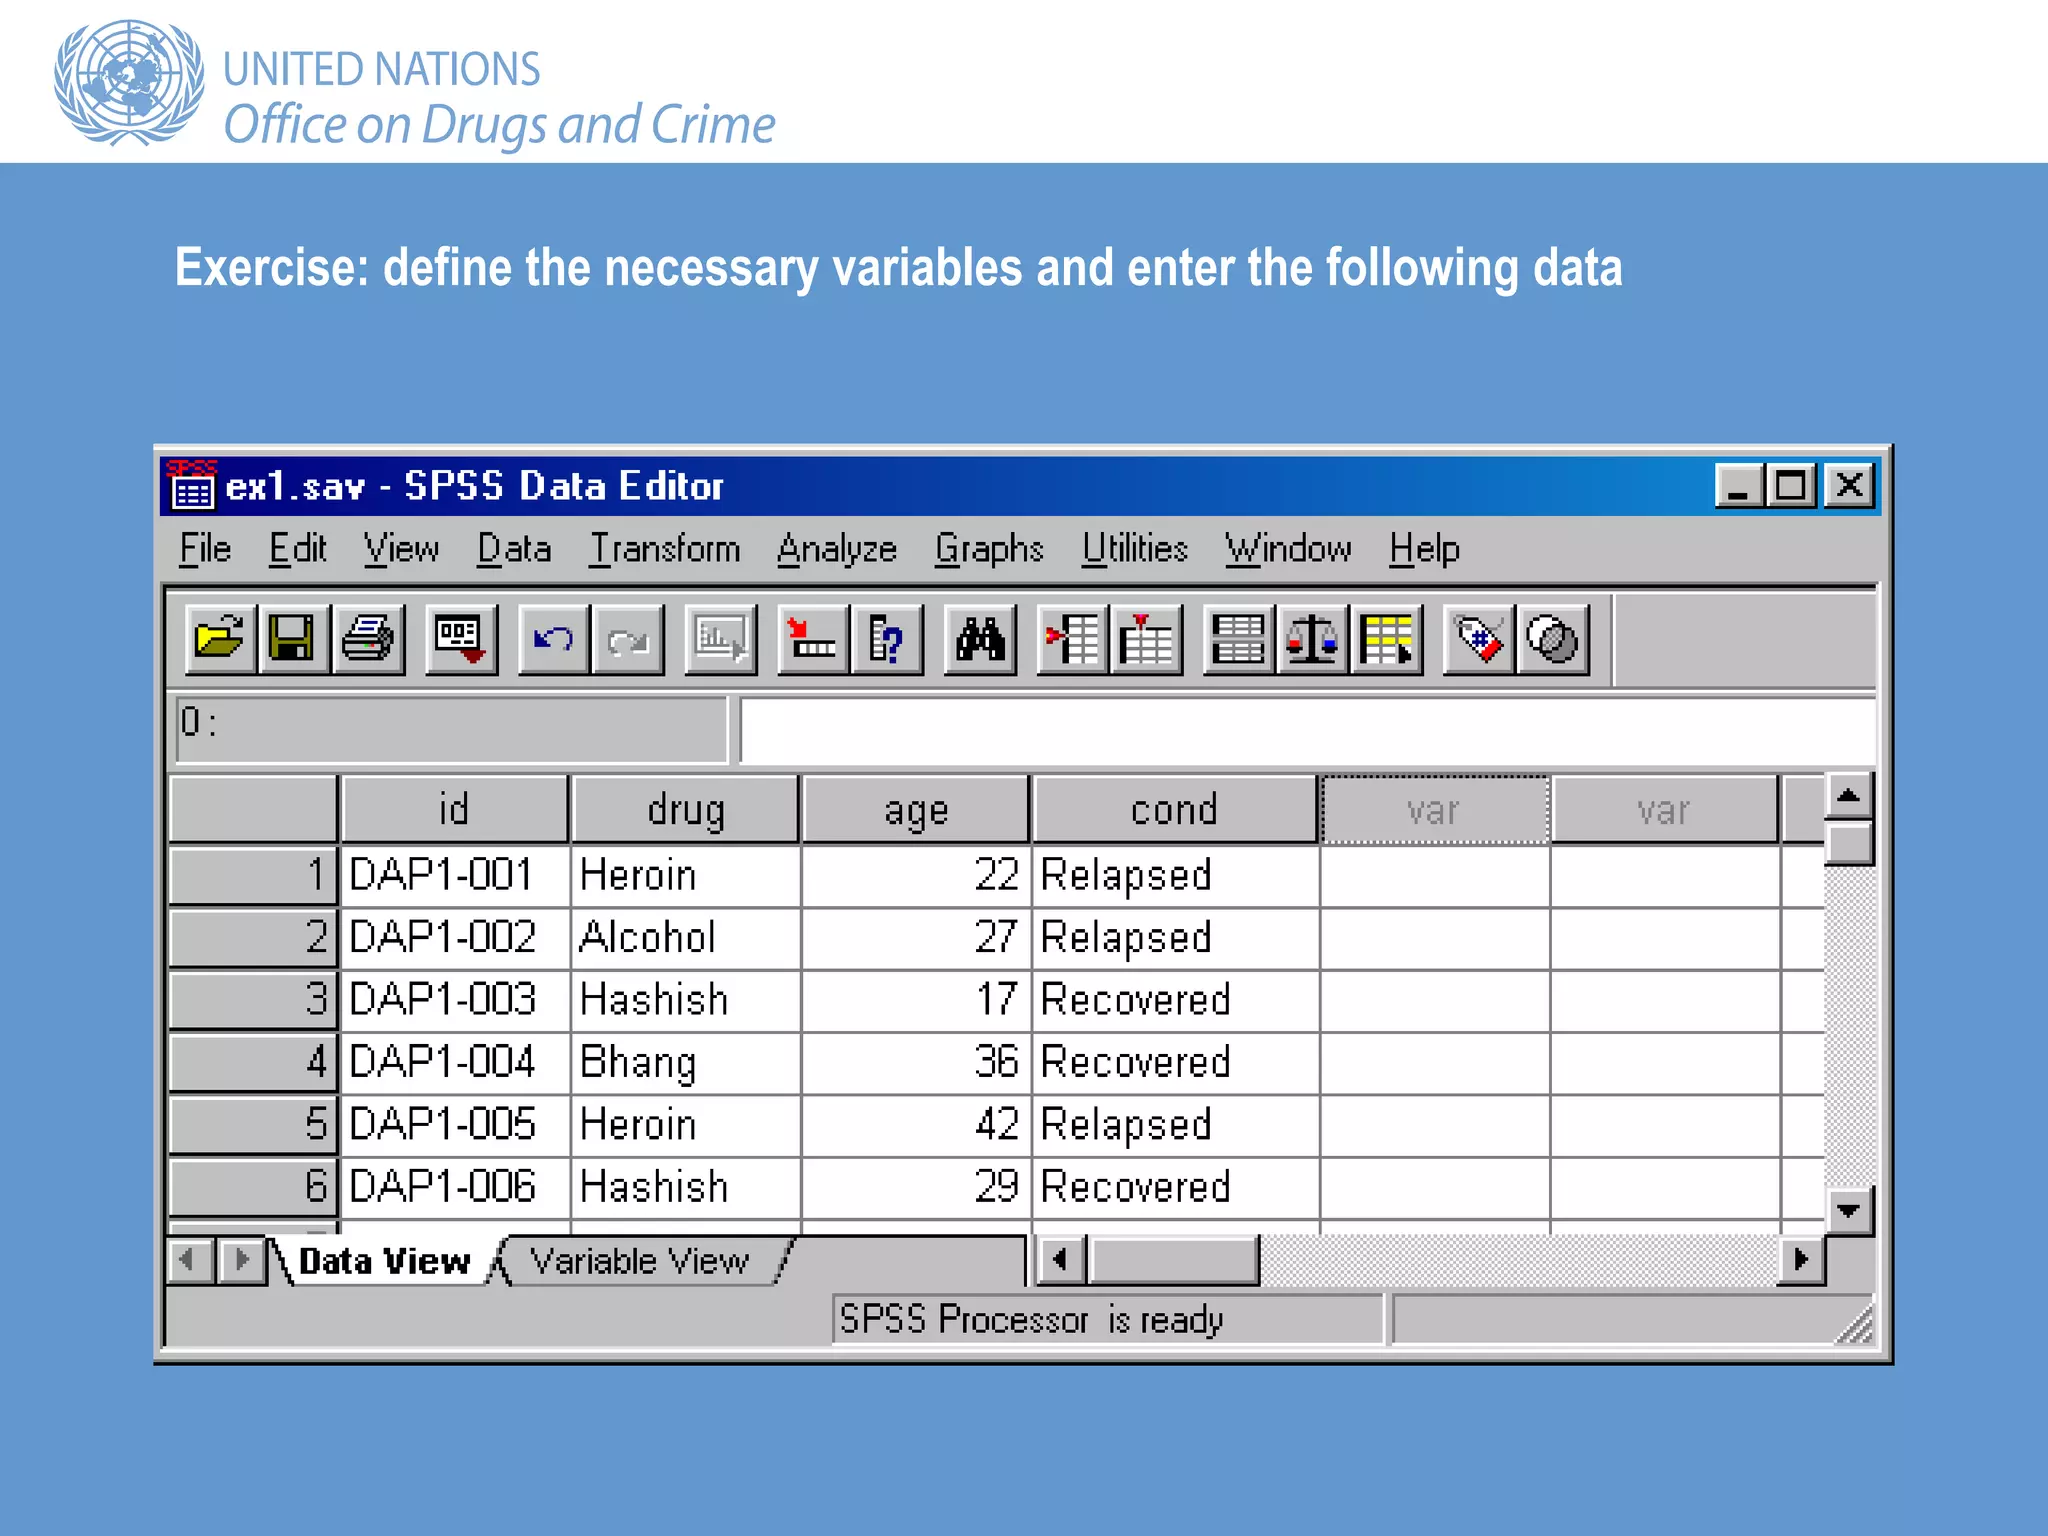Viewport: 2048px width, 1536px height.
Task: Select the Data View tab
Action: point(384,1261)
